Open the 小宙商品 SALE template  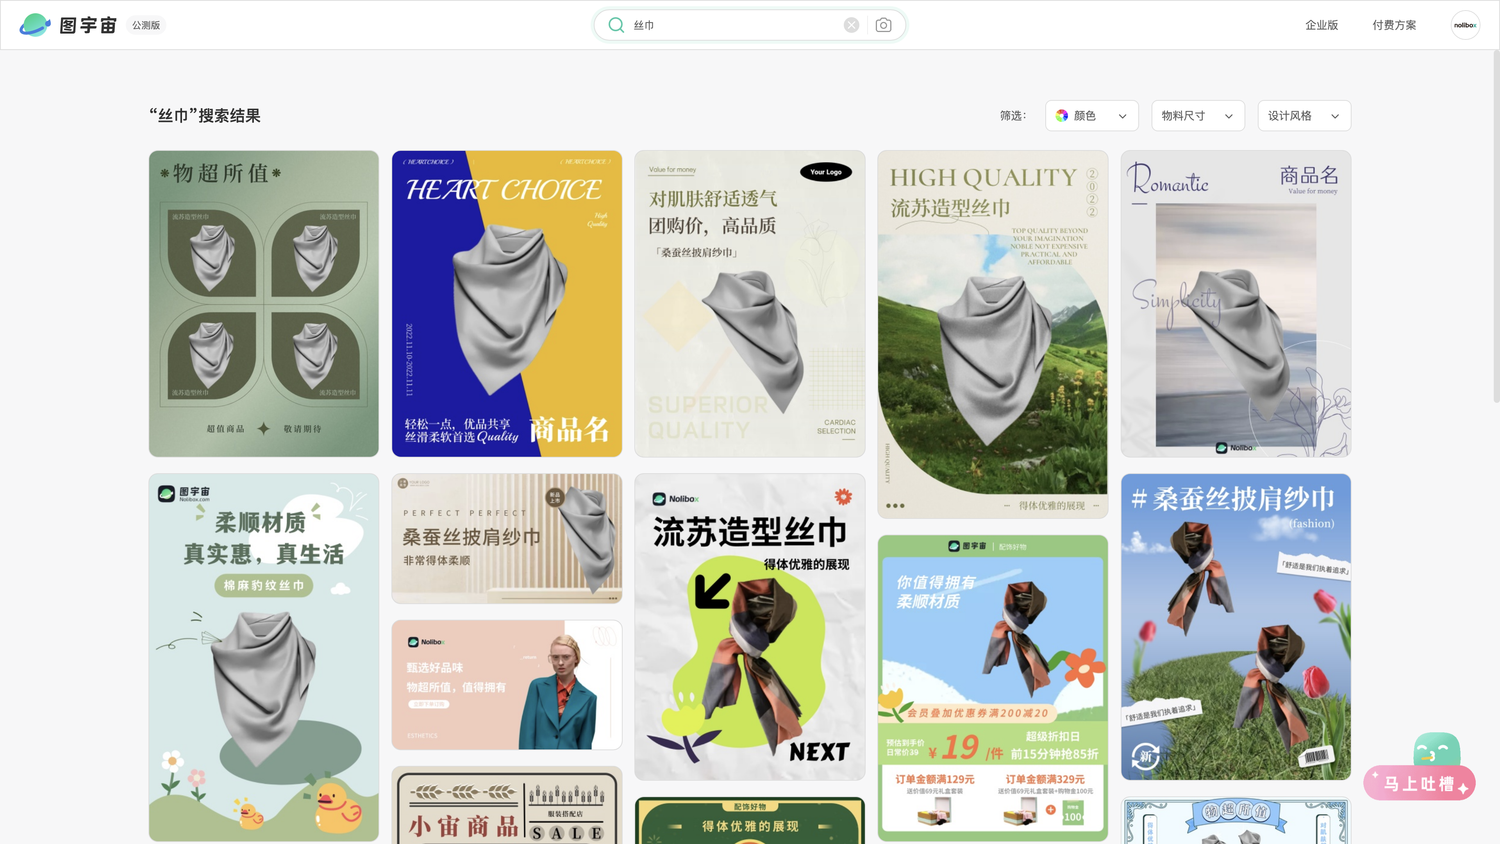507,806
